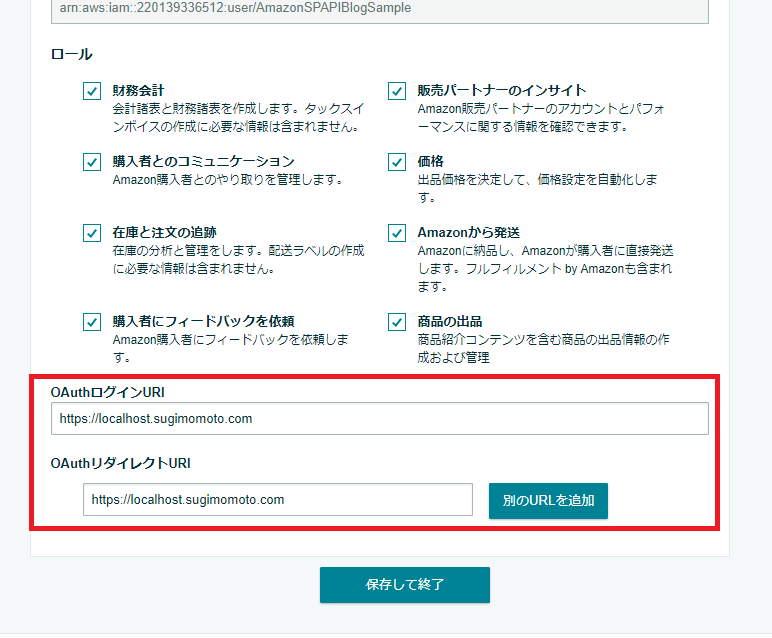Viewport: 772px width, 638px height.
Task: Click the 保存して終了 button
Action: click(405, 585)
